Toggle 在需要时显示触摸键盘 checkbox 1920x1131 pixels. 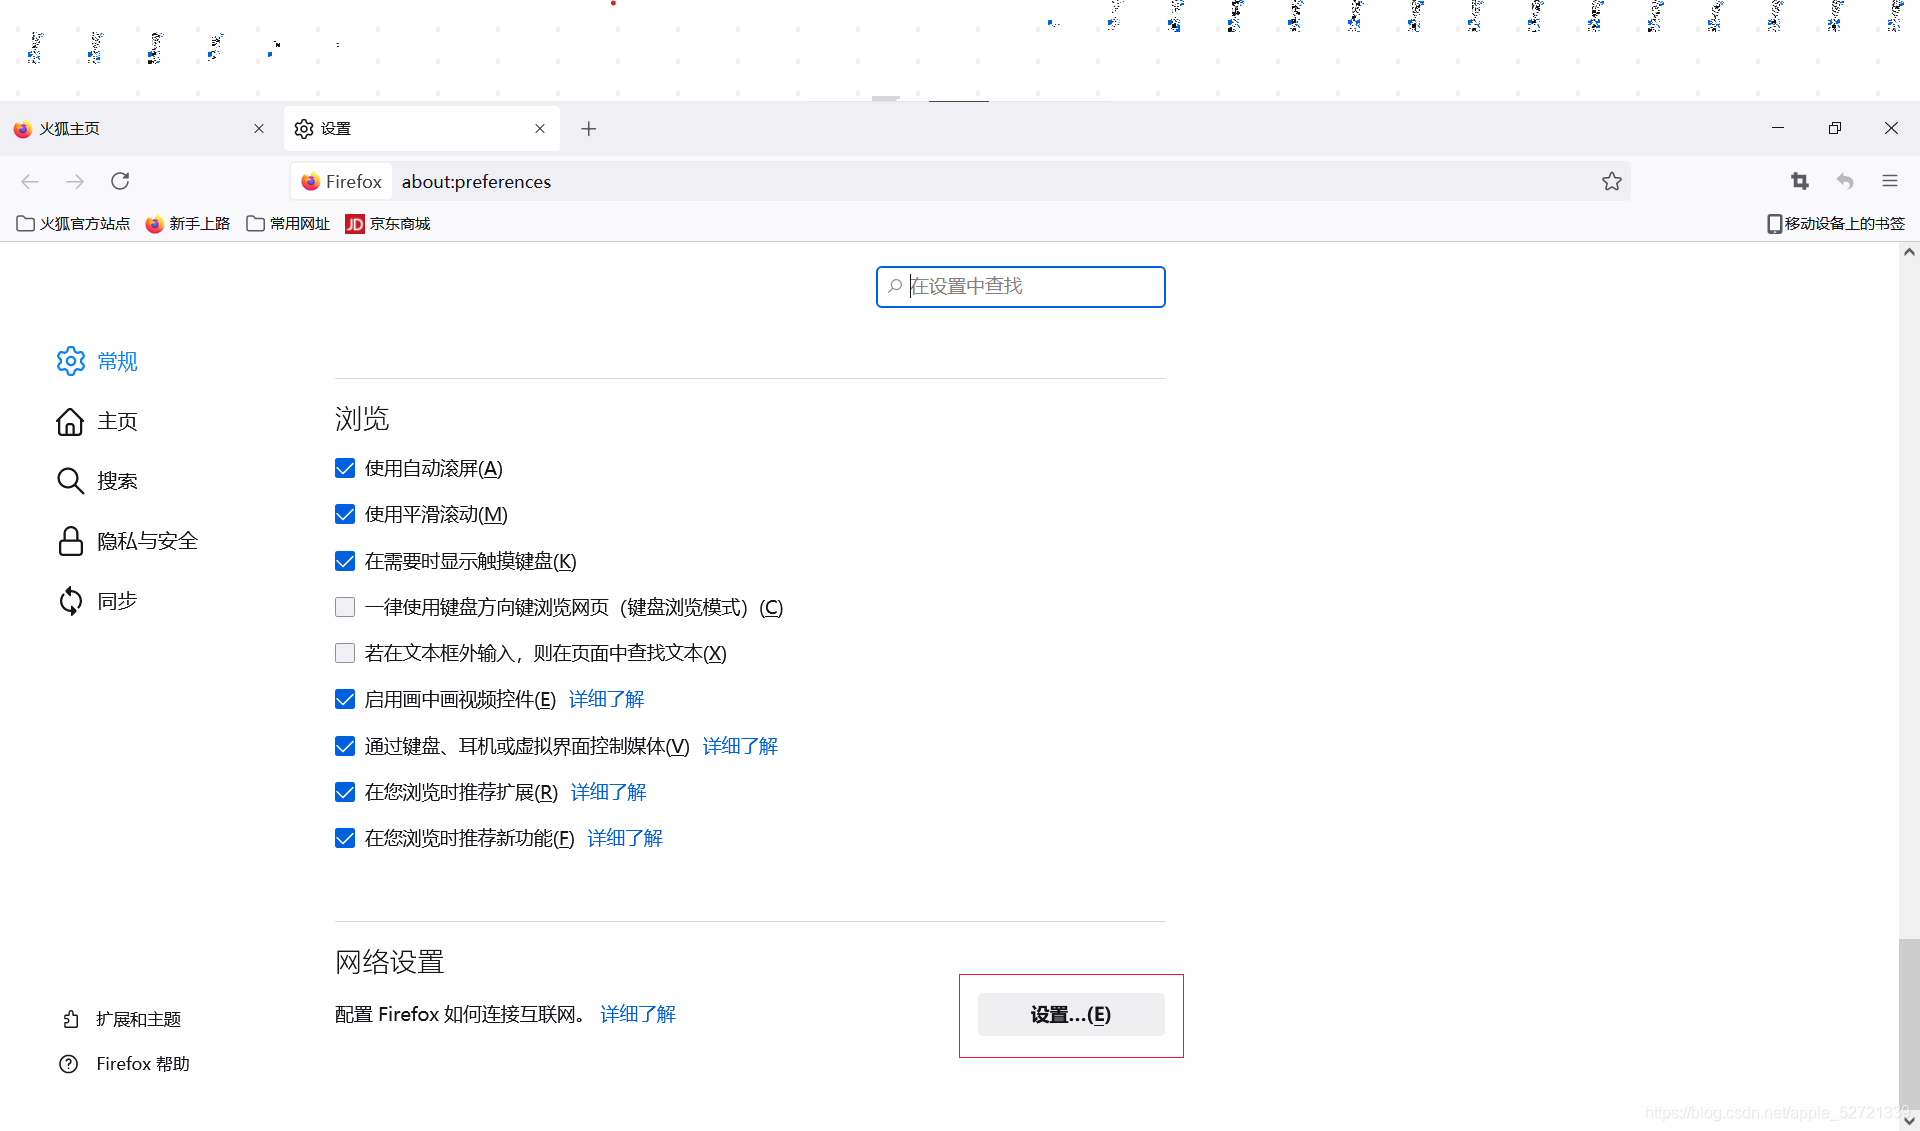pos(345,561)
